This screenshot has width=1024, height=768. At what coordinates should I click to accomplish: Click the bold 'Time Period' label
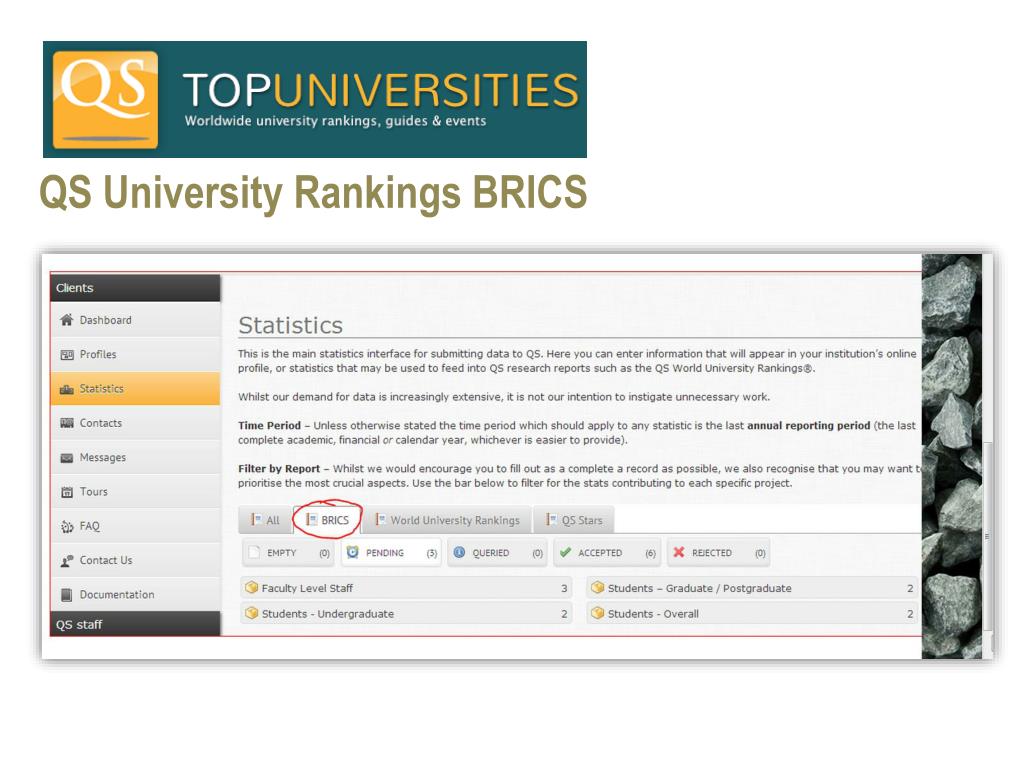[269, 425]
